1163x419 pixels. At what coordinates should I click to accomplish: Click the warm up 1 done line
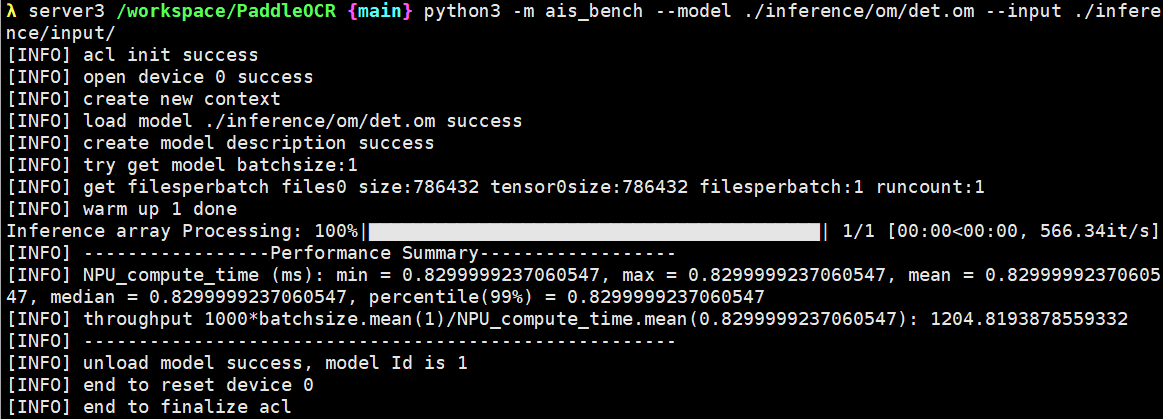click(x=122, y=209)
